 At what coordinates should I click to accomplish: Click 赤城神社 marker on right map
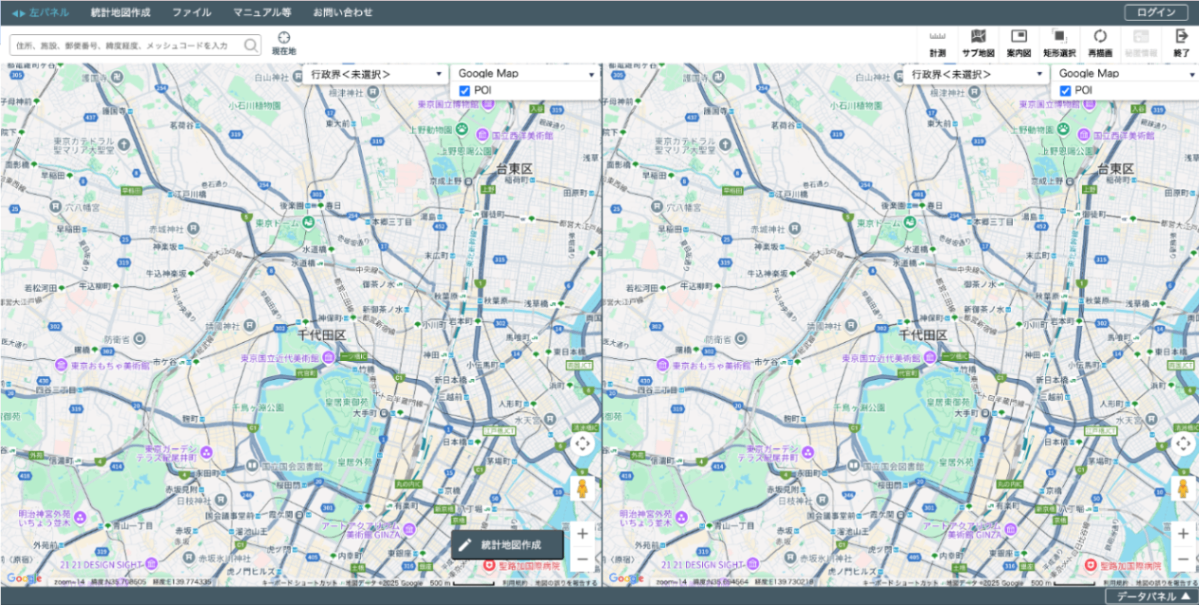pyautogui.click(x=795, y=228)
